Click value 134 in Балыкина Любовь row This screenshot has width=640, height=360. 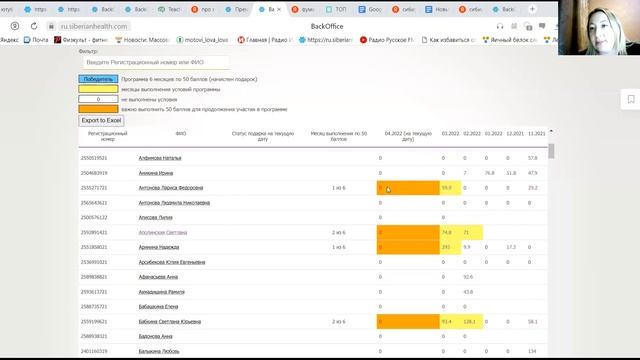(x=532, y=351)
